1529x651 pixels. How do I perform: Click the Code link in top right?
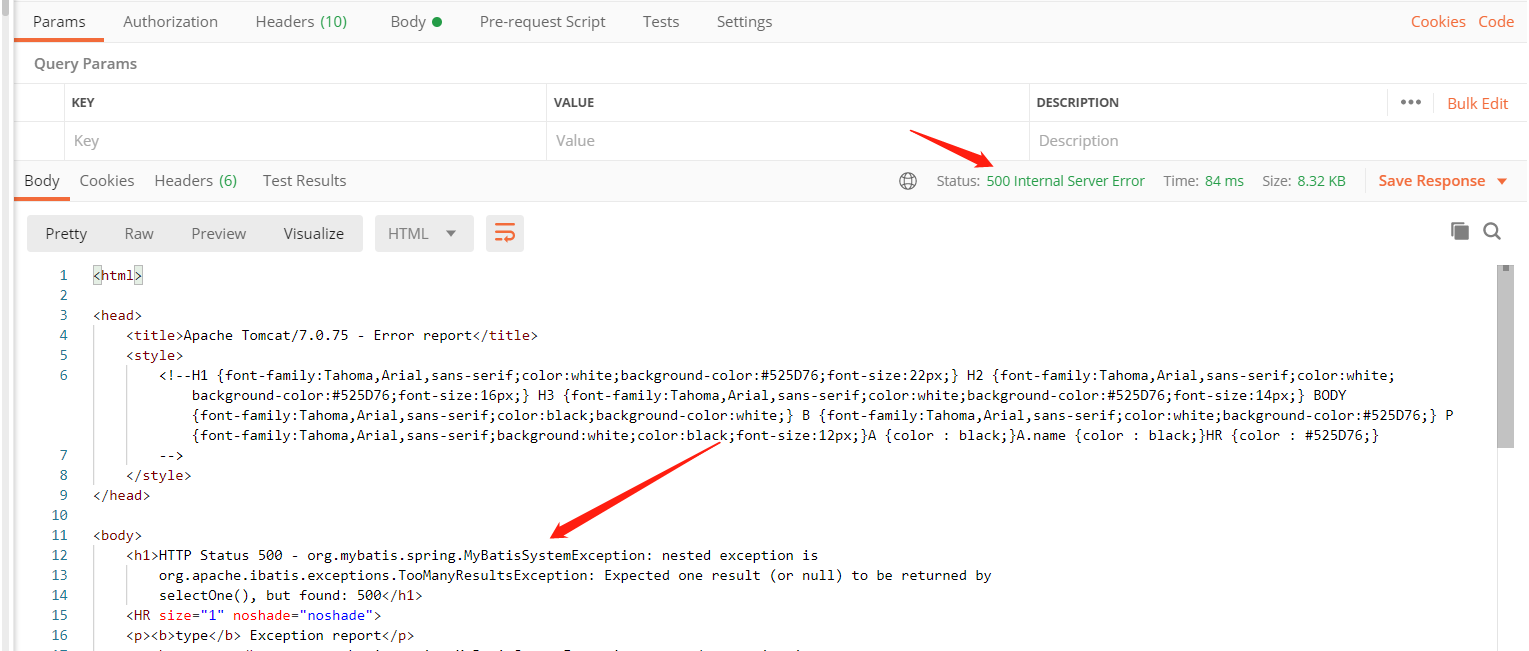[x=1495, y=20]
